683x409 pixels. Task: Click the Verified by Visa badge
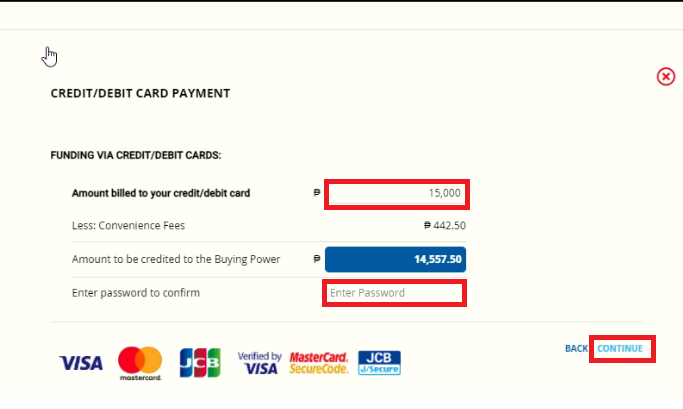click(260, 363)
